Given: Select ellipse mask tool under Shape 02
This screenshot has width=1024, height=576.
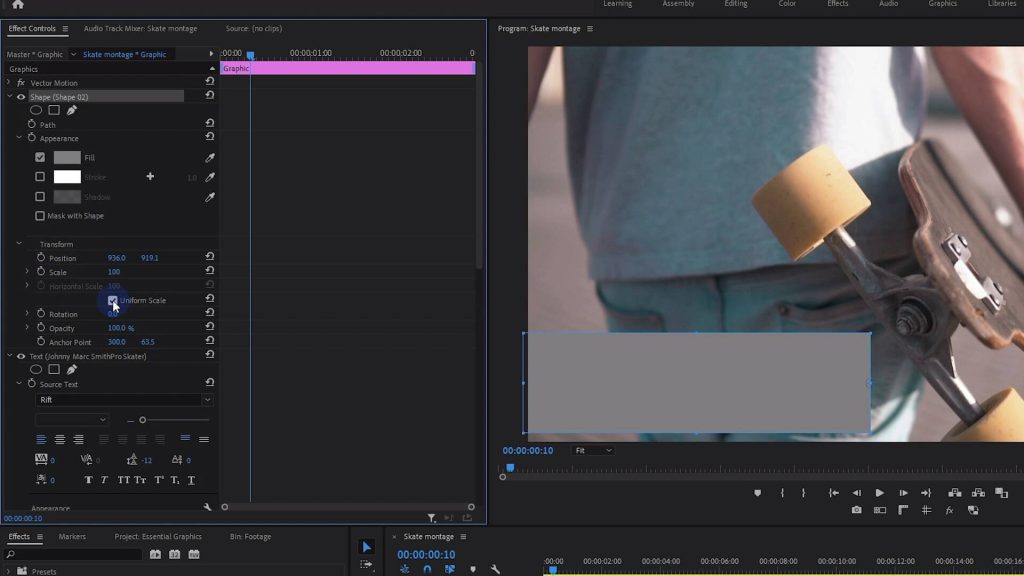Looking at the screenshot, I should coord(36,110).
